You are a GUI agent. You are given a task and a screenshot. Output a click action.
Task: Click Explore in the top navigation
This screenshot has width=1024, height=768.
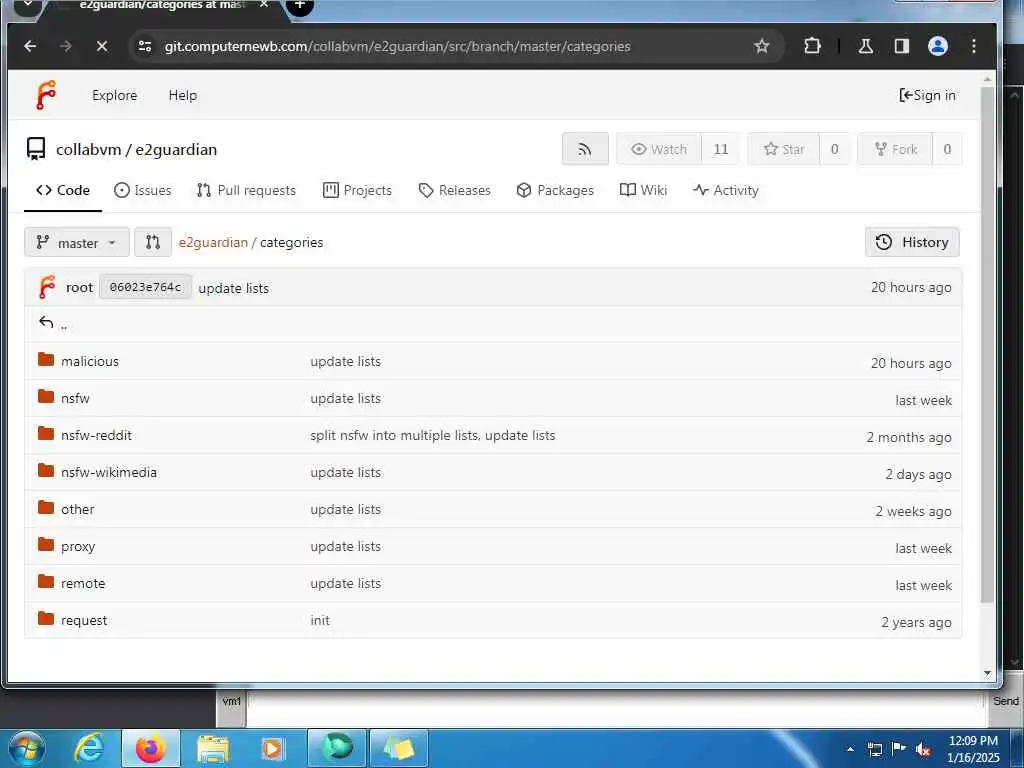(x=114, y=95)
